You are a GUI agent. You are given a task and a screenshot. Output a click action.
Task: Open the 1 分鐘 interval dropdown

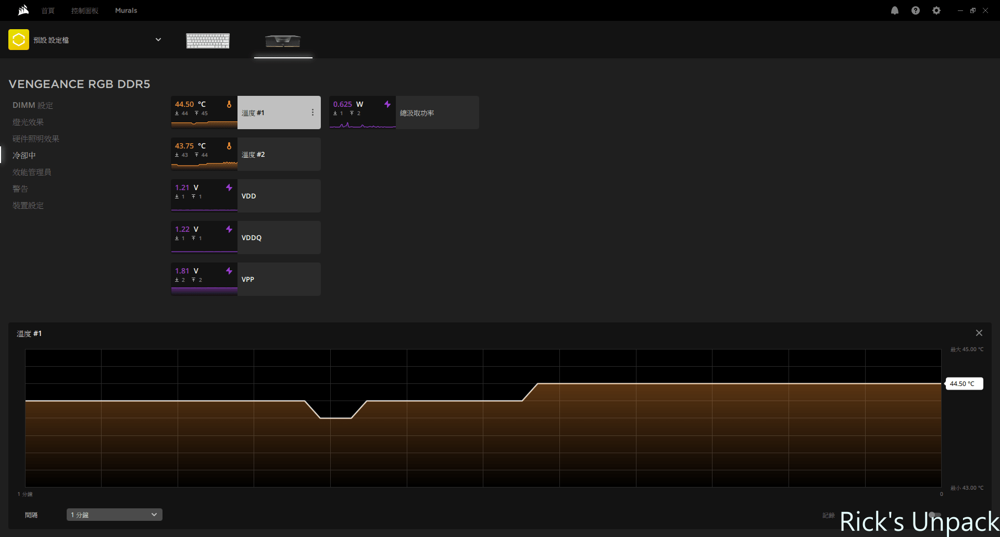pyautogui.click(x=114, y=515)
